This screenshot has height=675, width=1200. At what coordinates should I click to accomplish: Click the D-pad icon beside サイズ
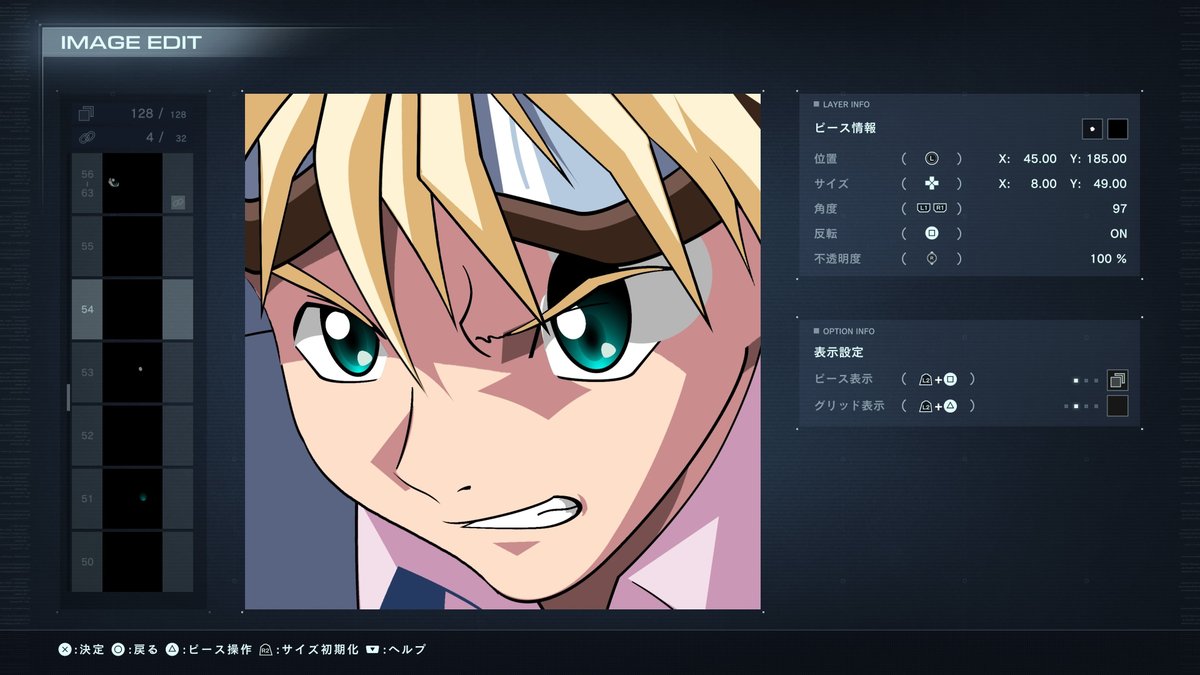931,184
